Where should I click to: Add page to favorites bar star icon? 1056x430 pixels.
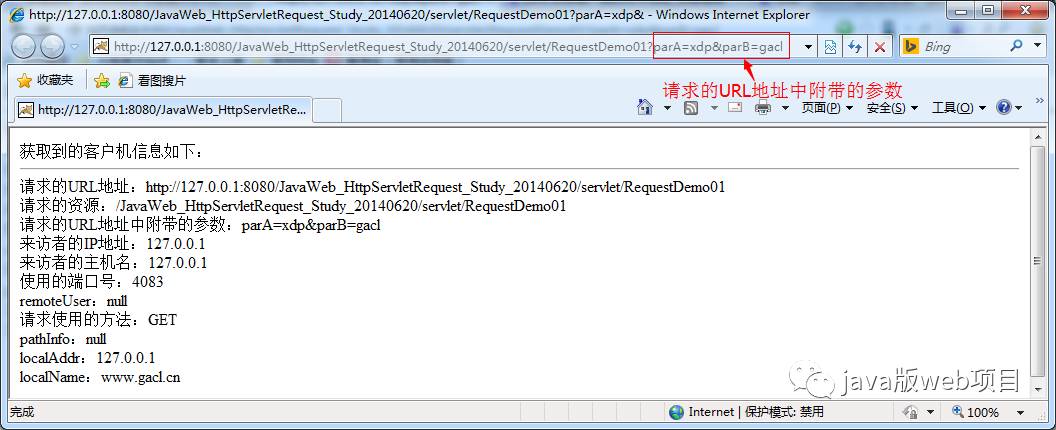click(102, 81)
